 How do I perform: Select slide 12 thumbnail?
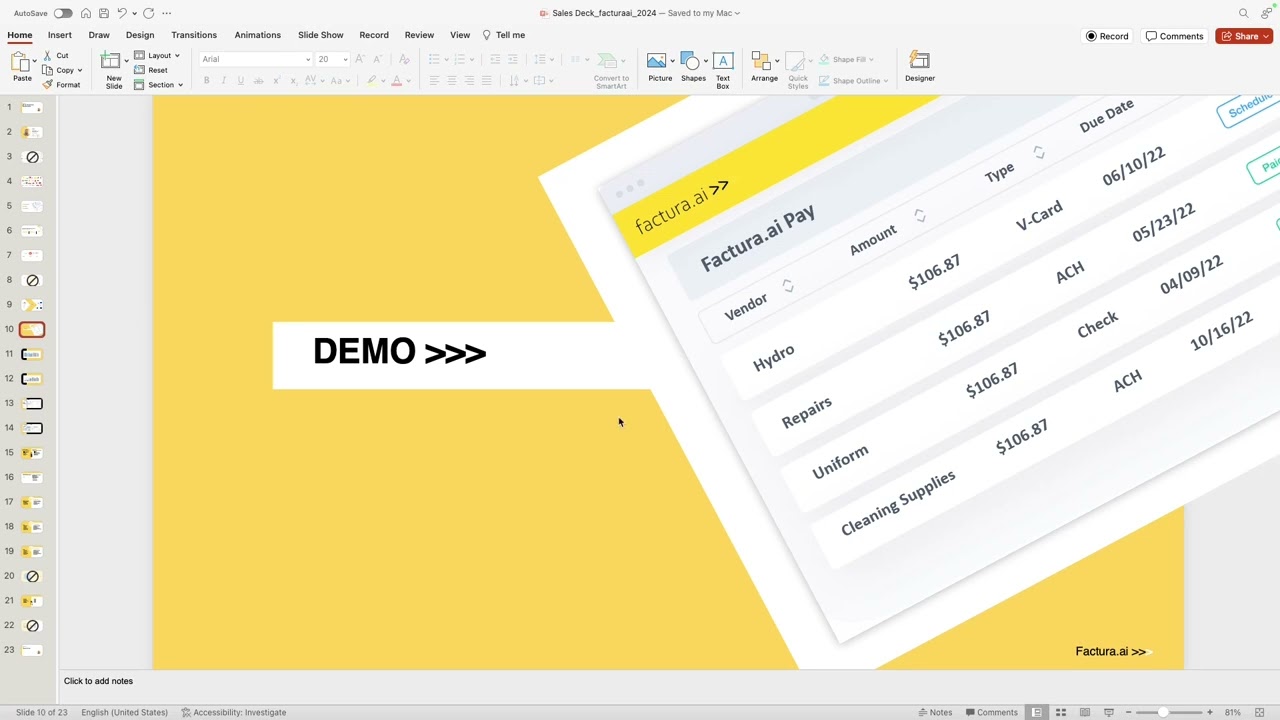tap(33, 379)
